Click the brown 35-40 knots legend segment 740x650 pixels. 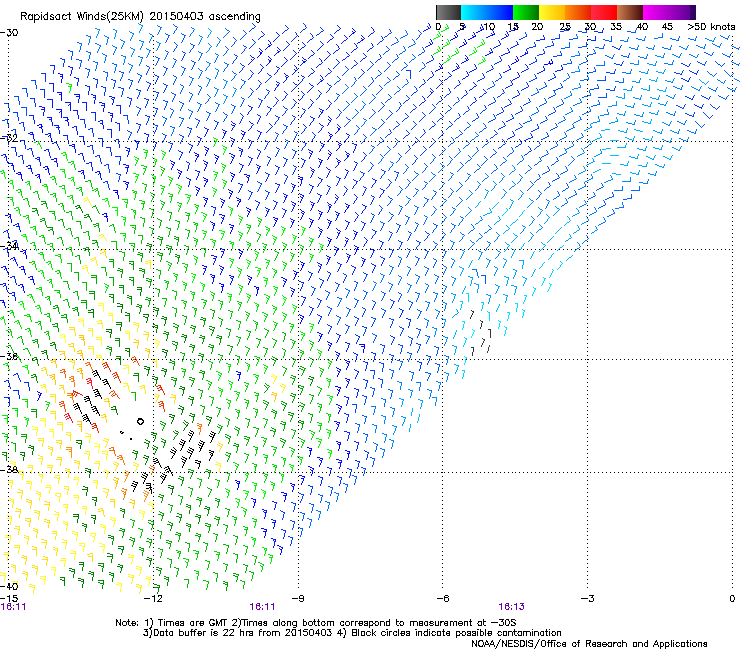point(630,12)
